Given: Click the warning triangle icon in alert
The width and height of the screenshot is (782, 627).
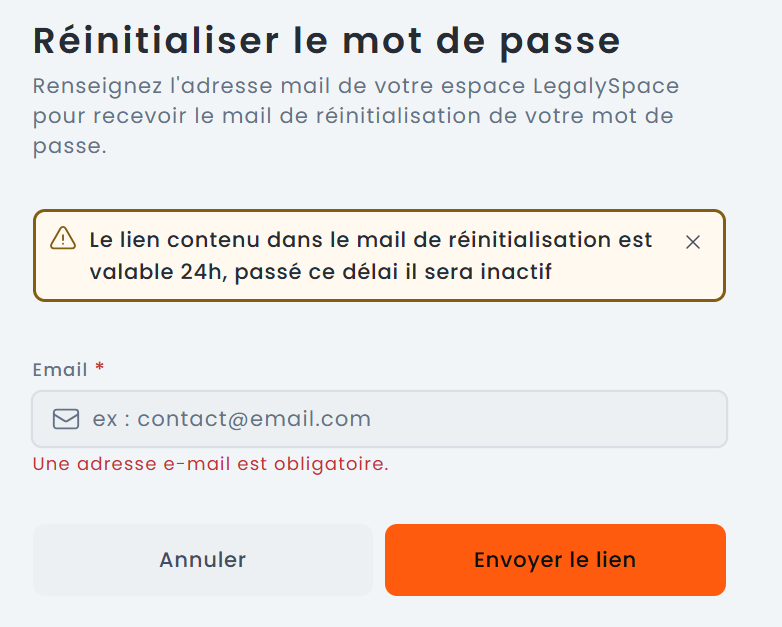Looking at the screenshot, I should click(63, 238).
